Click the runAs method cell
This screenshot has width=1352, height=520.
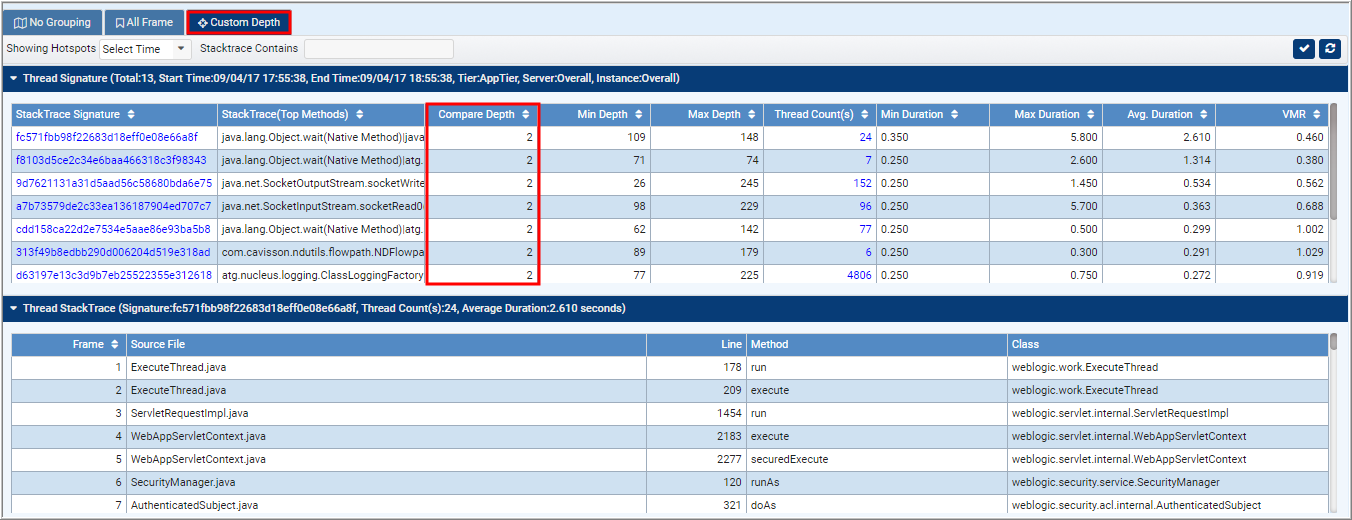tap(877, 482)
